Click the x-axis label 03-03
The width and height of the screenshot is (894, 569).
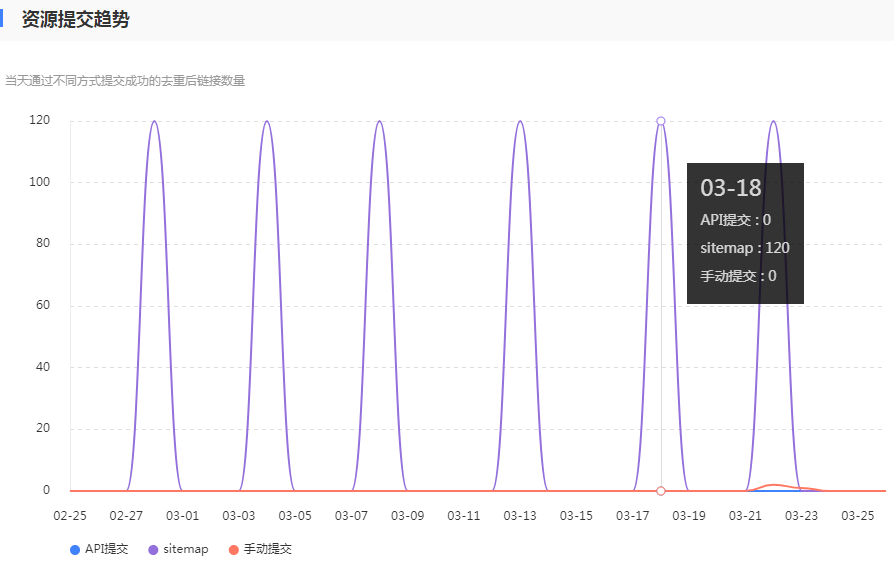239,516
